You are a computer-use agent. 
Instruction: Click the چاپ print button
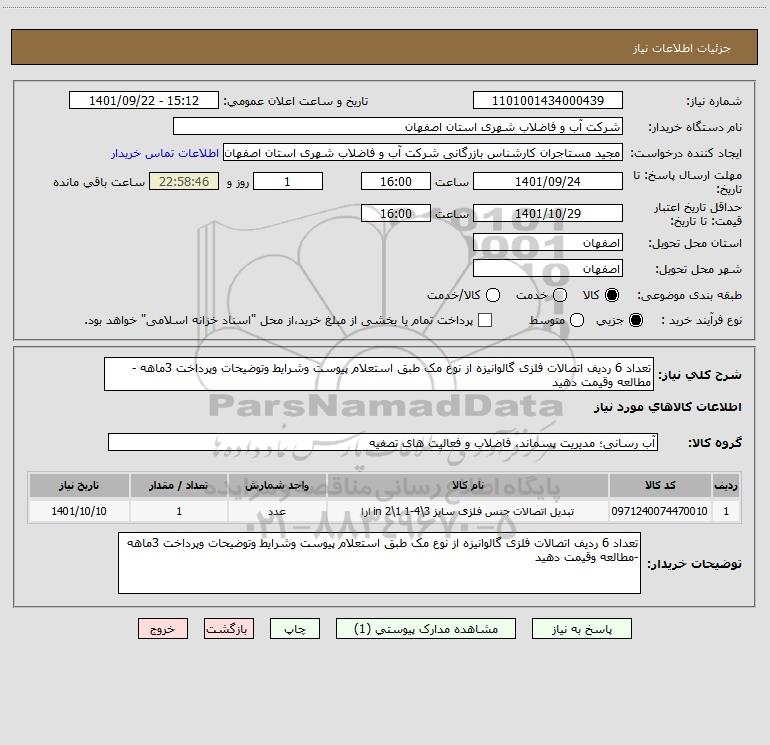[295, 629]
